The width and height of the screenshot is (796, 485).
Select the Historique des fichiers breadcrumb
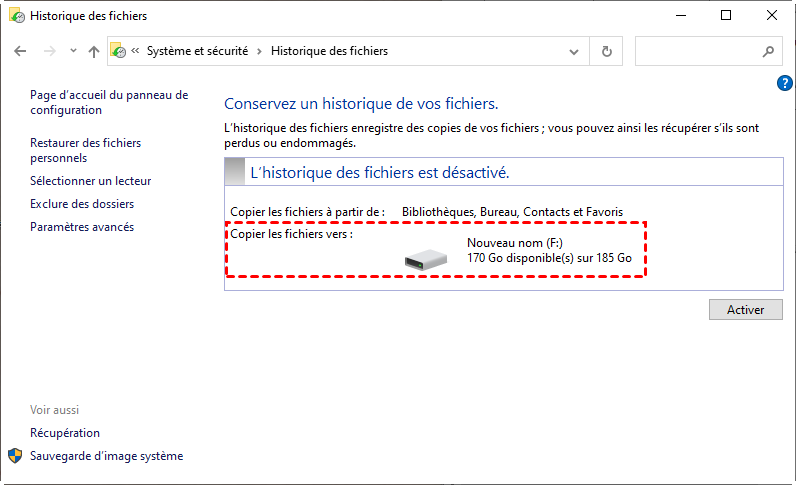click(329, 51)
